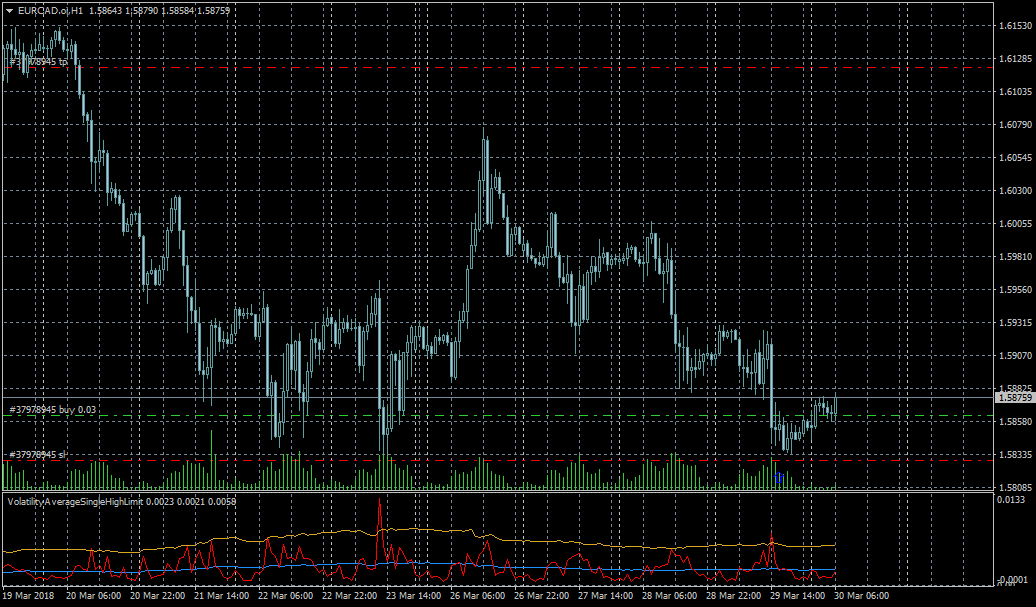Screen dimensions: 1036x607
Task: Click the 1.60790 price axis label
Action: pos(1016,125)
